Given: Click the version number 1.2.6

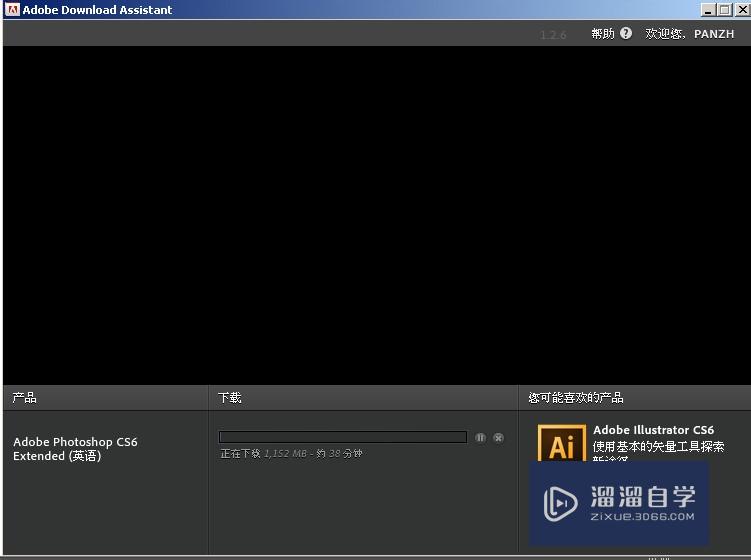Looking at the screenshot, I should (x=553, y=35).
